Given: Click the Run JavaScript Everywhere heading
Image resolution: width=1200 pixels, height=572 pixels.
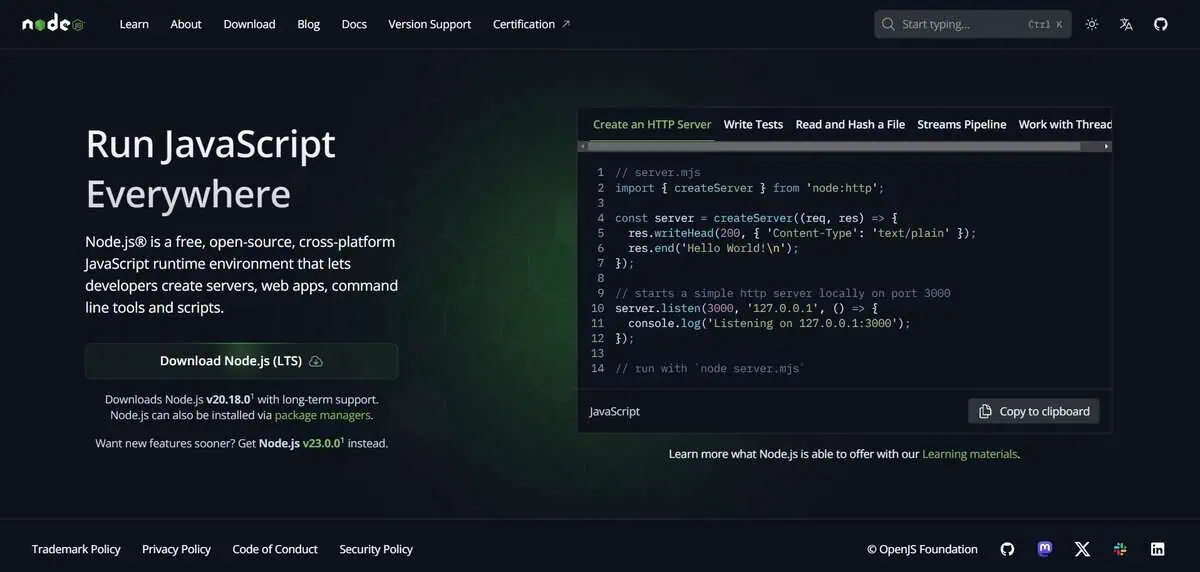Looking at the screenshot, I should pos(211,169).
